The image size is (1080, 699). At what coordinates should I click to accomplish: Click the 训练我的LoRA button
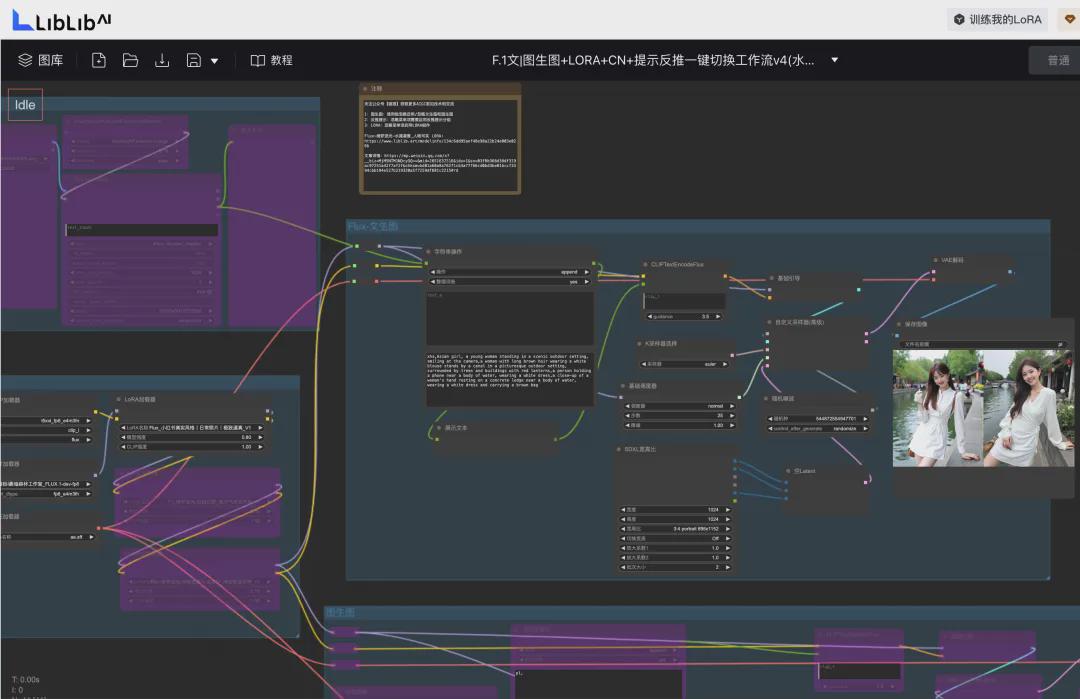pos(1004,19)
